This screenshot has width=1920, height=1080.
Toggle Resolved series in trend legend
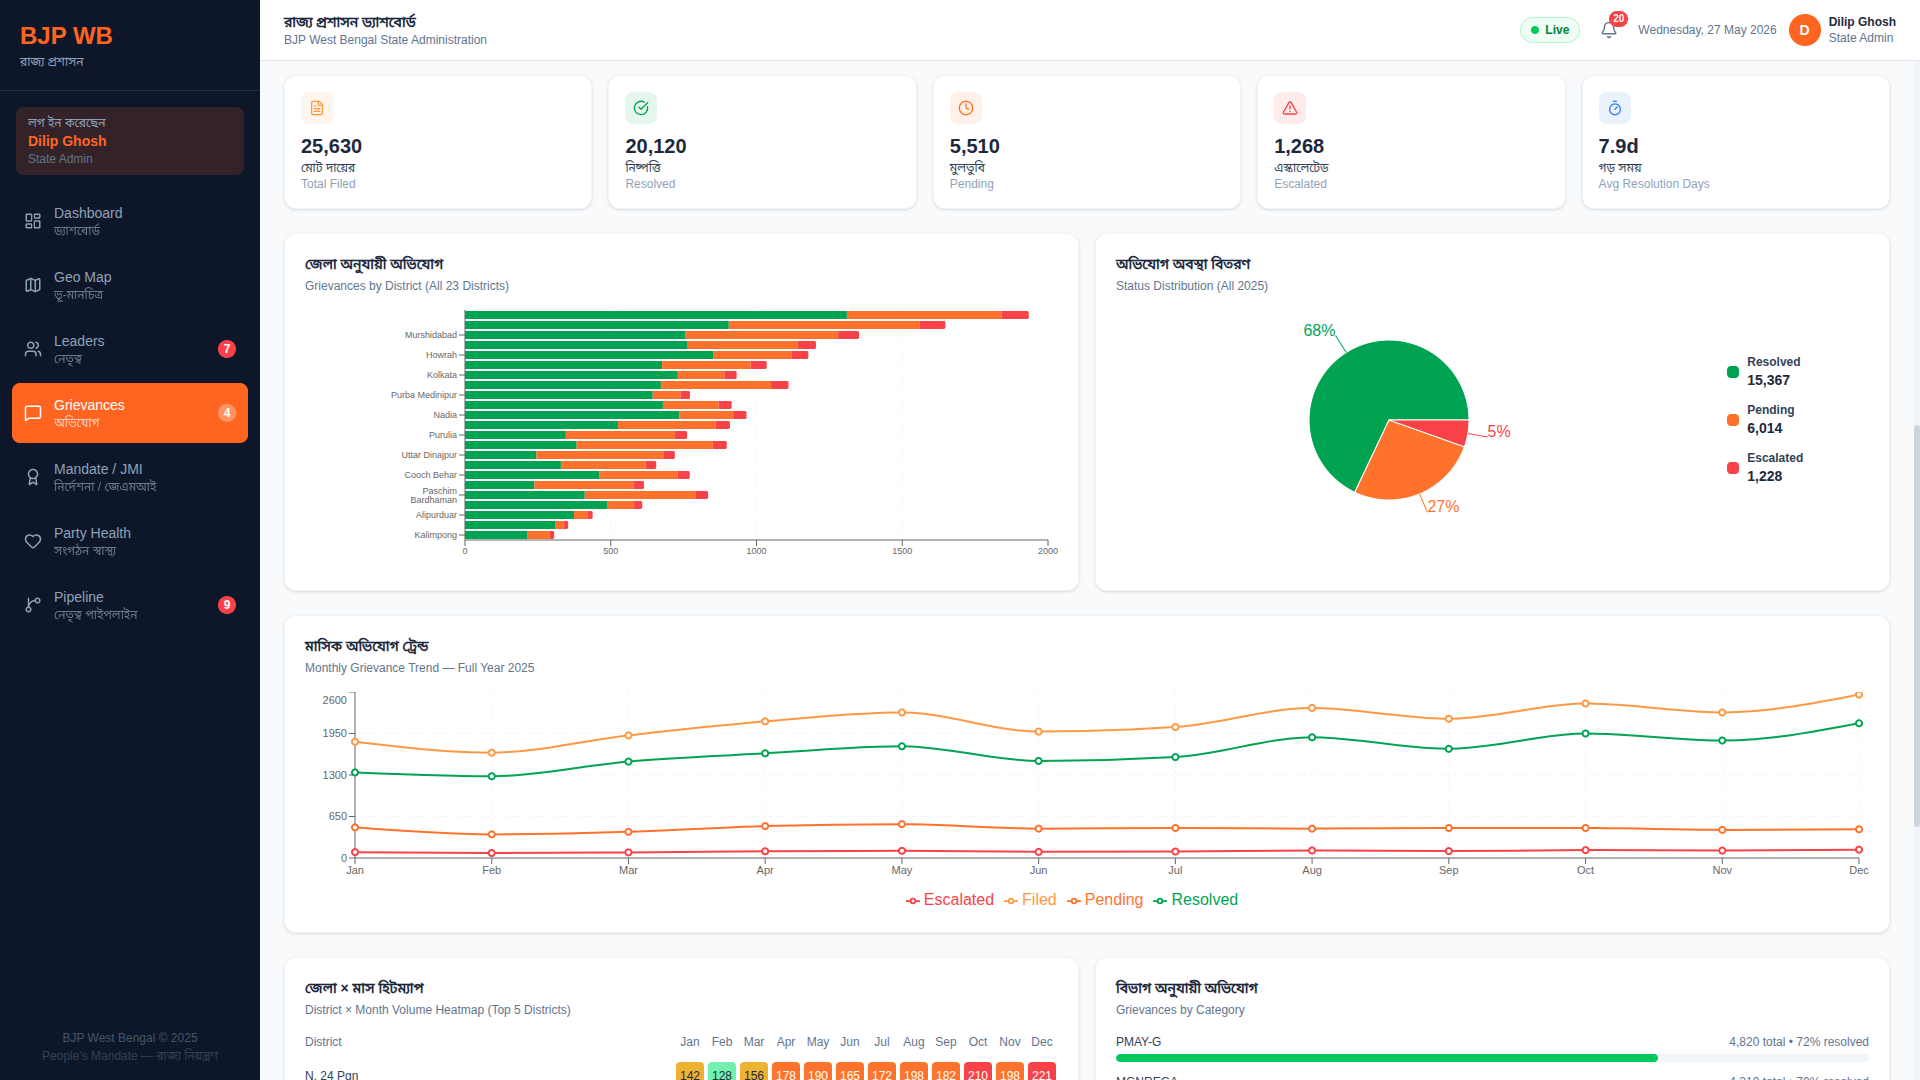tap(1196, 900)
